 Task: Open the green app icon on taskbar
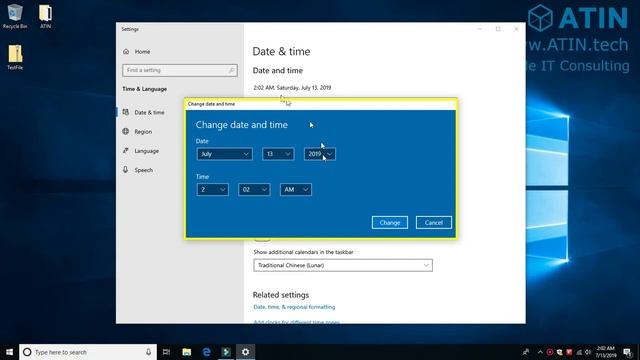click(x=226, y=352)
